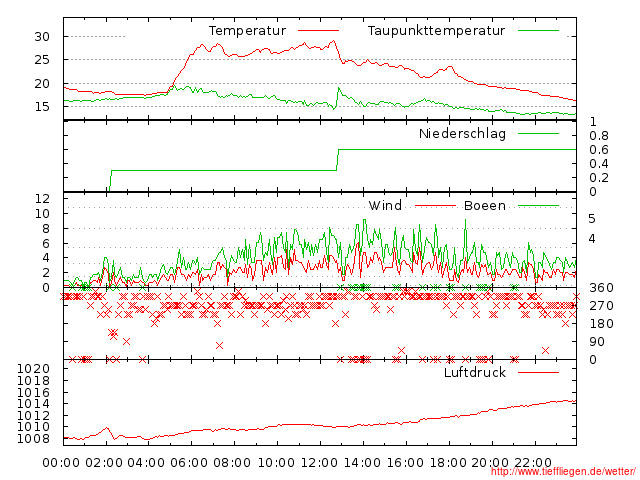Click the 1010 pressure axis value
Screen dimensions: 640x480
(x=33, y=427)
